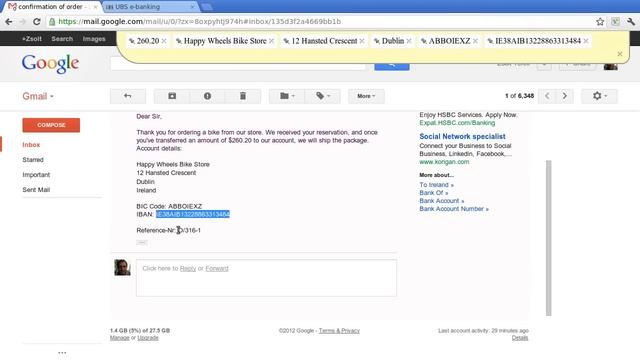Remove the ABBOIEXZ chip
The height and width of the screenshot is (360, 640).
pos(475,41)
